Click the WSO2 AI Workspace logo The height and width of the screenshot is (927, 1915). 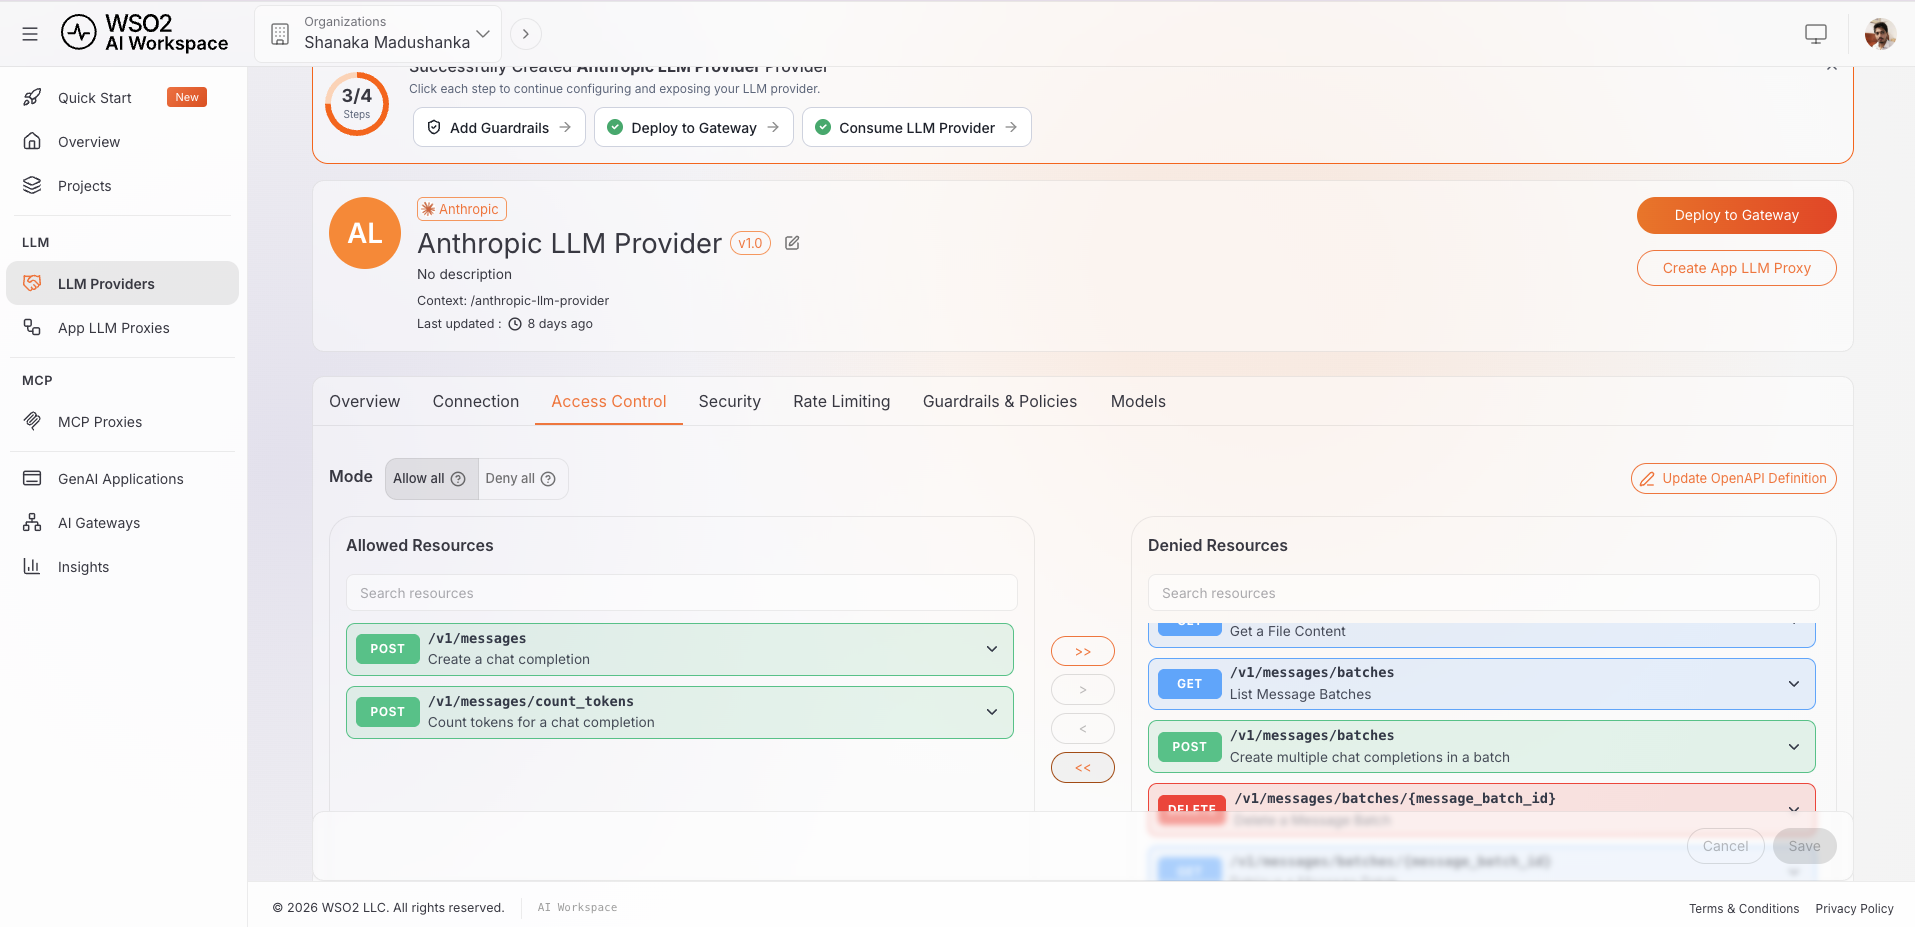(144, 33)
